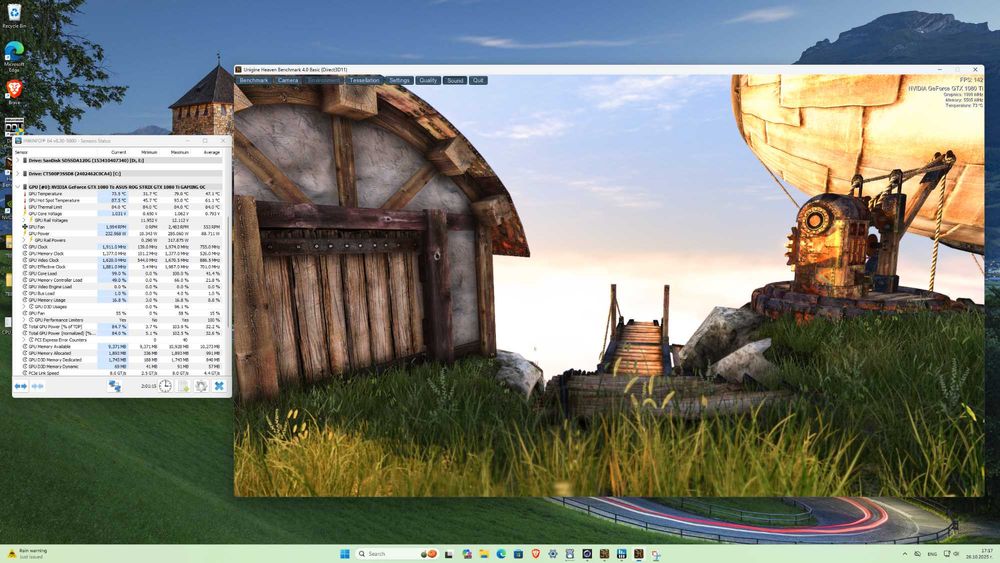Open Task View from the taskbar
This screenshot has height=563, width=1000.
[448, 554]
